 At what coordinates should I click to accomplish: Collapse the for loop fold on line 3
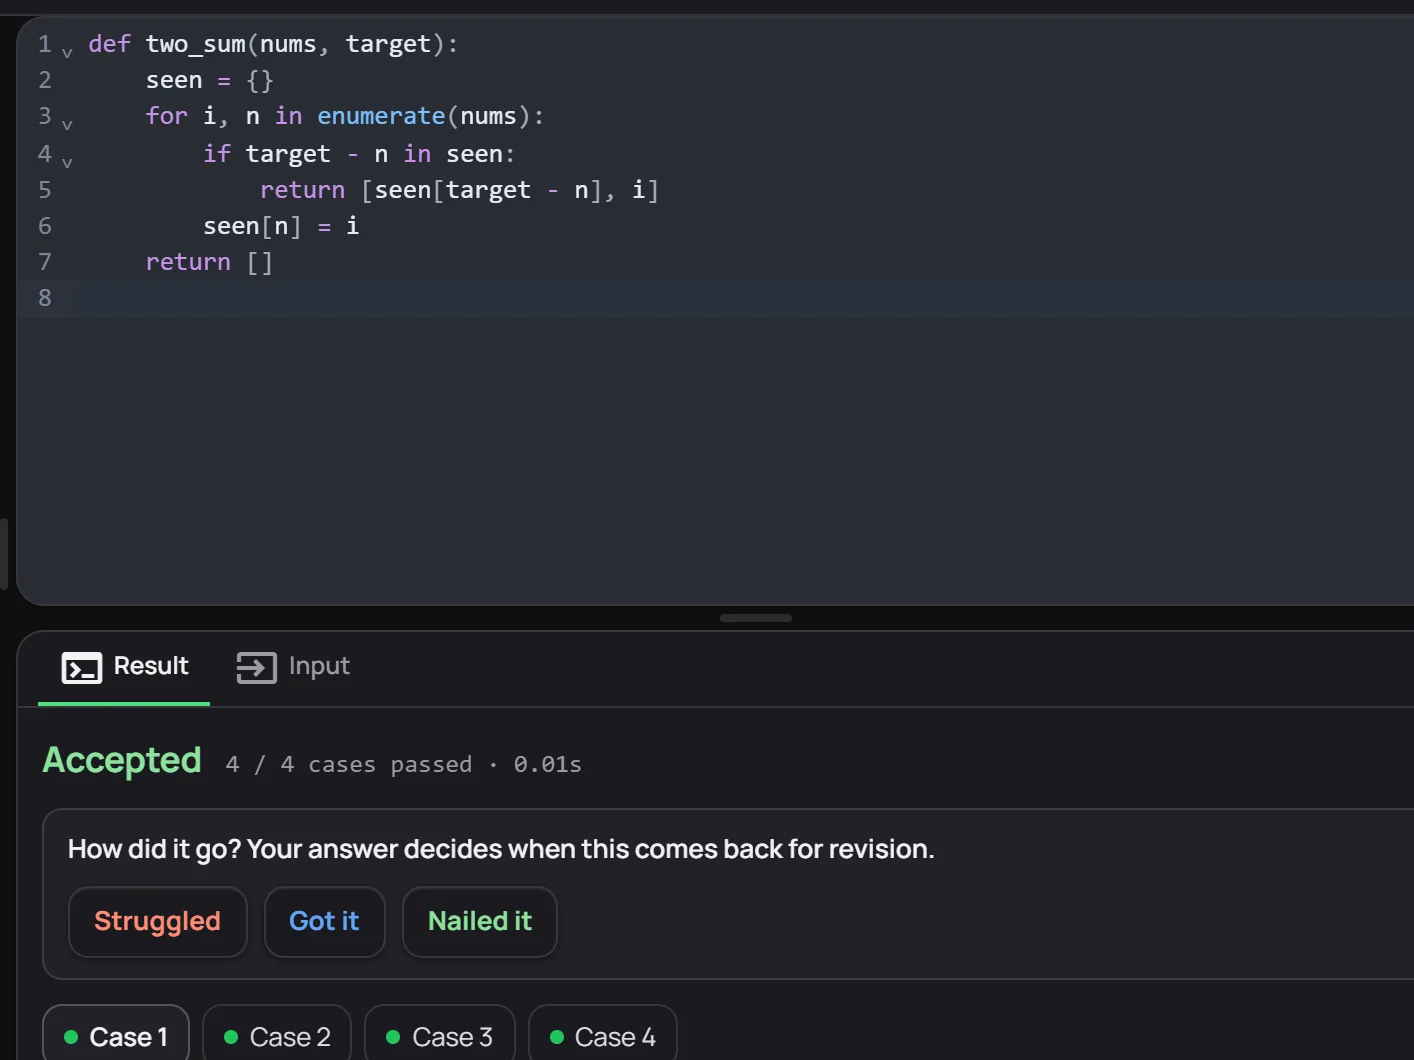pyautogui.click(x=67, y=125)
